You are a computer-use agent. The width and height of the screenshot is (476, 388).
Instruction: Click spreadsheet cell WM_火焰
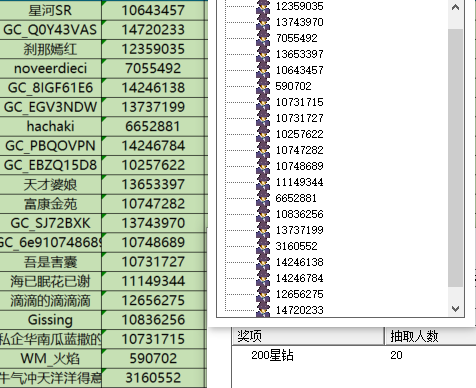(50, 358)
